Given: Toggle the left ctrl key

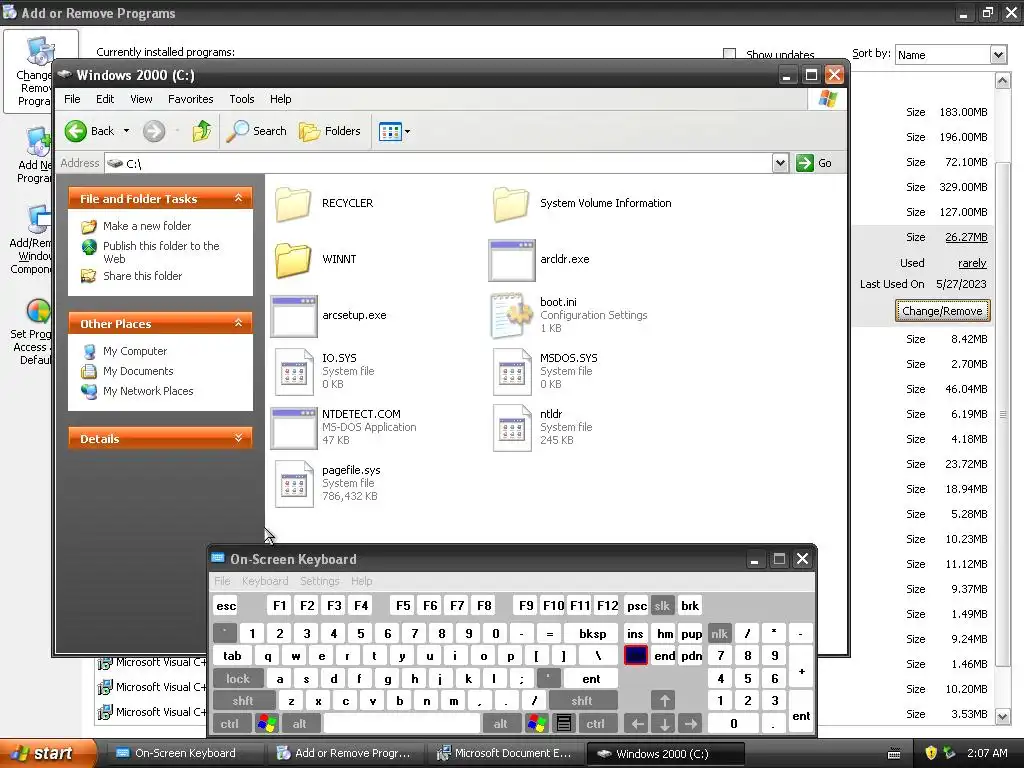Looking at the screenshot, I should (x=230, y=724).
